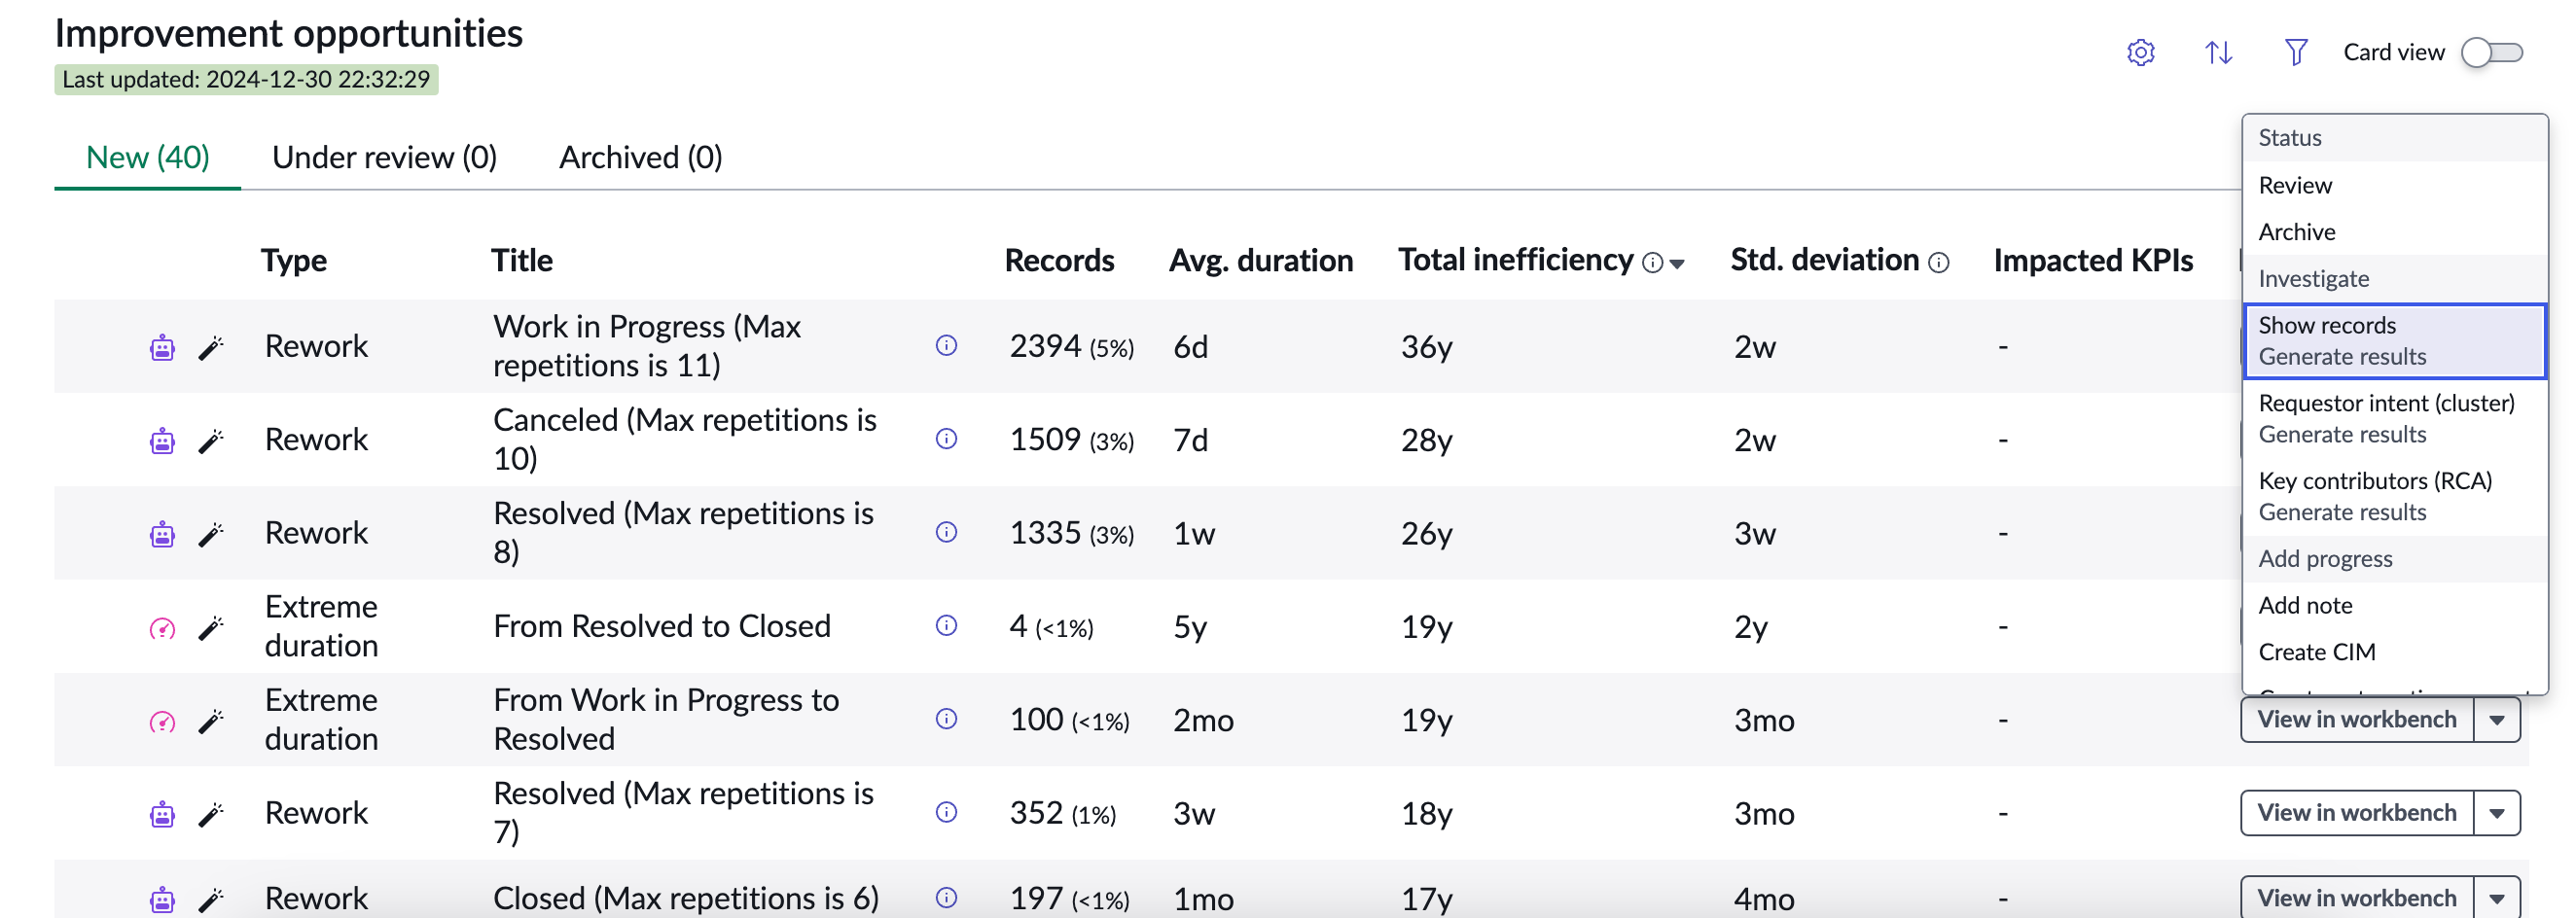Click the robot icon for Work in Progress rework row

pos(162,347)
